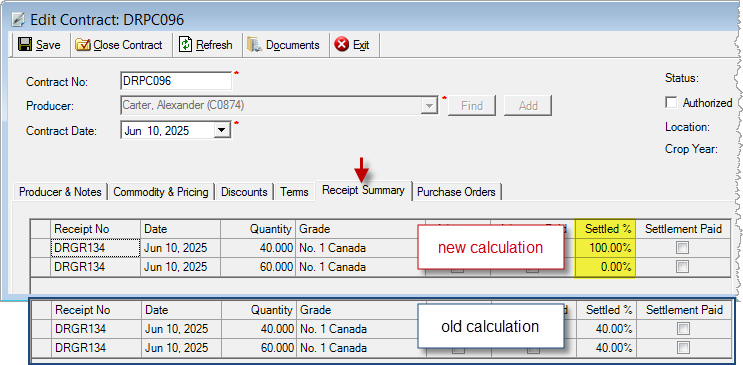Click the Refresh toolbar label
This screenshot has height=365, width=743.
[x=214, y=45]
